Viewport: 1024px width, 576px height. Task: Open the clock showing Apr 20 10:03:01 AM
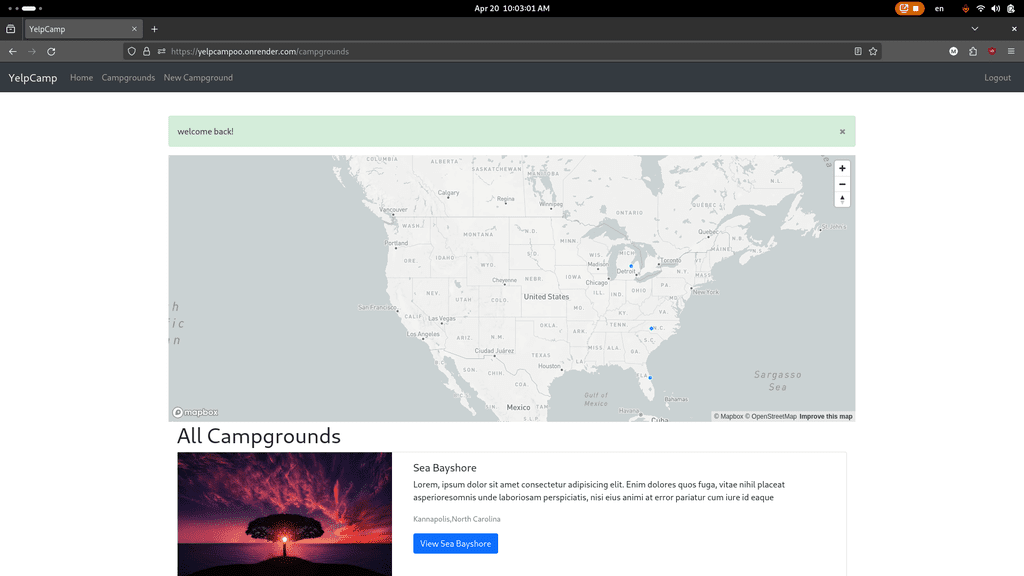click(x=512, y=8)
